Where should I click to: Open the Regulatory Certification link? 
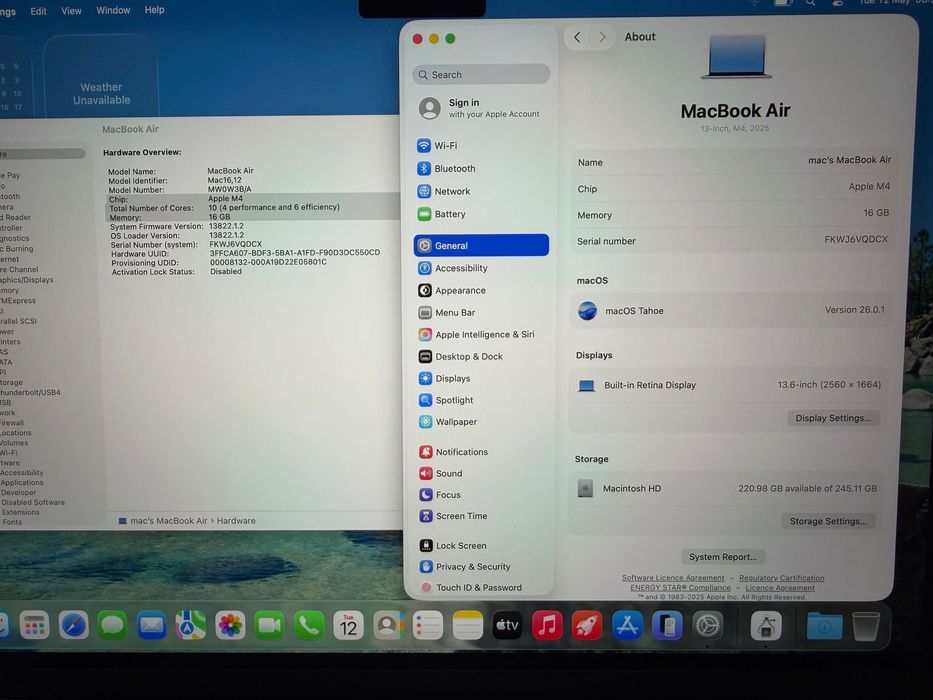(x=781, y=577)
